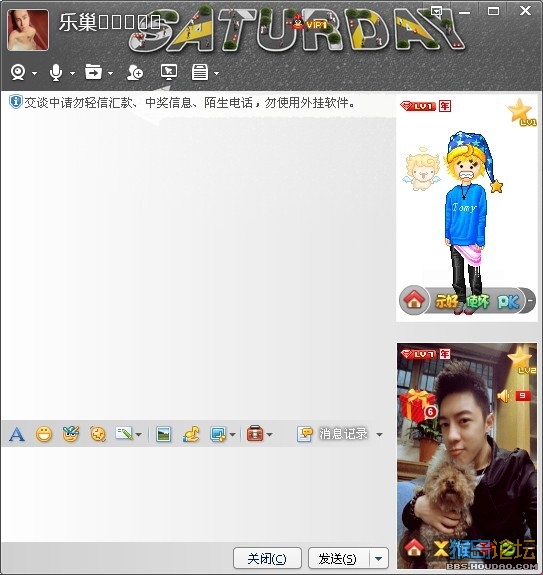543x575 pixels.
Task: Send a file with the folder transfer icon
Action: (x=93, y=72)
